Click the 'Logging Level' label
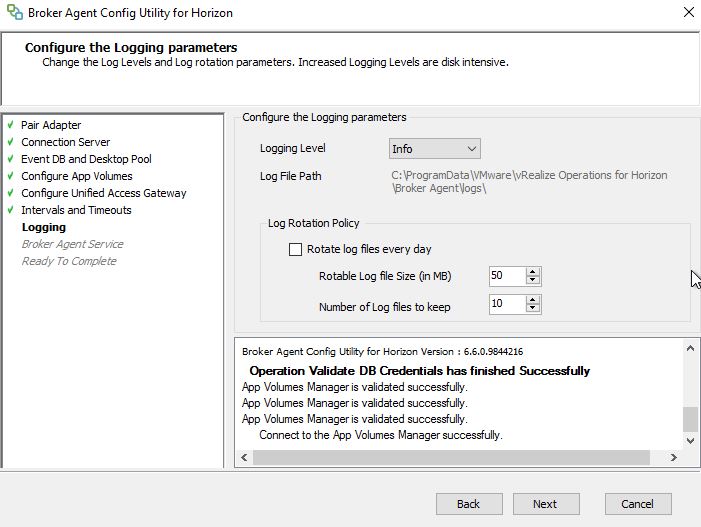The width and height of the screenshot is (701, 527). tap(293, 148)
